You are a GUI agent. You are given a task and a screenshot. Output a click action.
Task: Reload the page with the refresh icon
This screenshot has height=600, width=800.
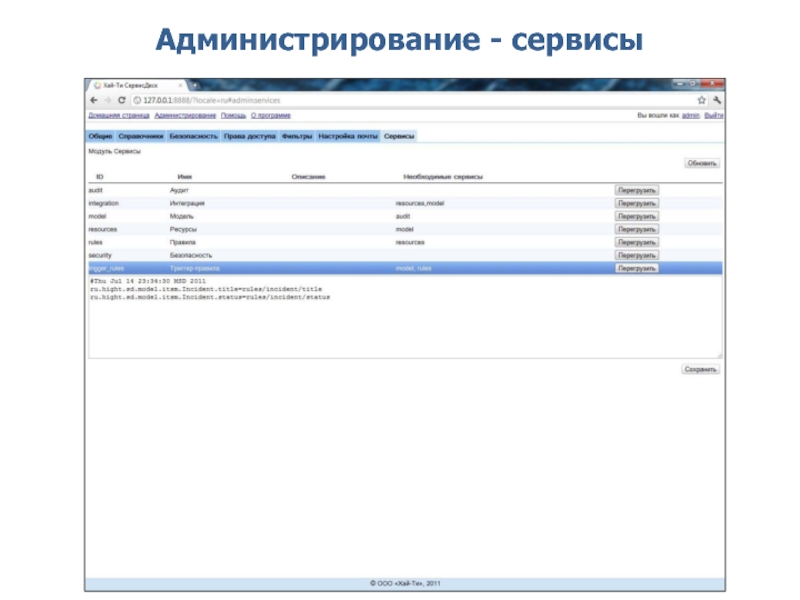point(121,100)
